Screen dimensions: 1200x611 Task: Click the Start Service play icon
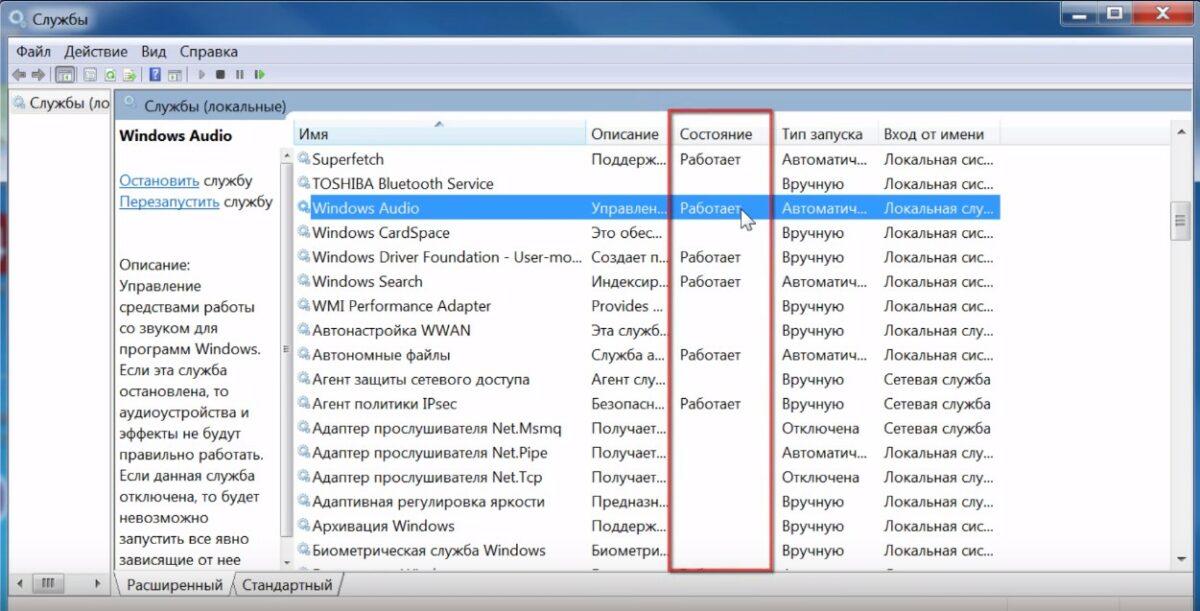202,74
